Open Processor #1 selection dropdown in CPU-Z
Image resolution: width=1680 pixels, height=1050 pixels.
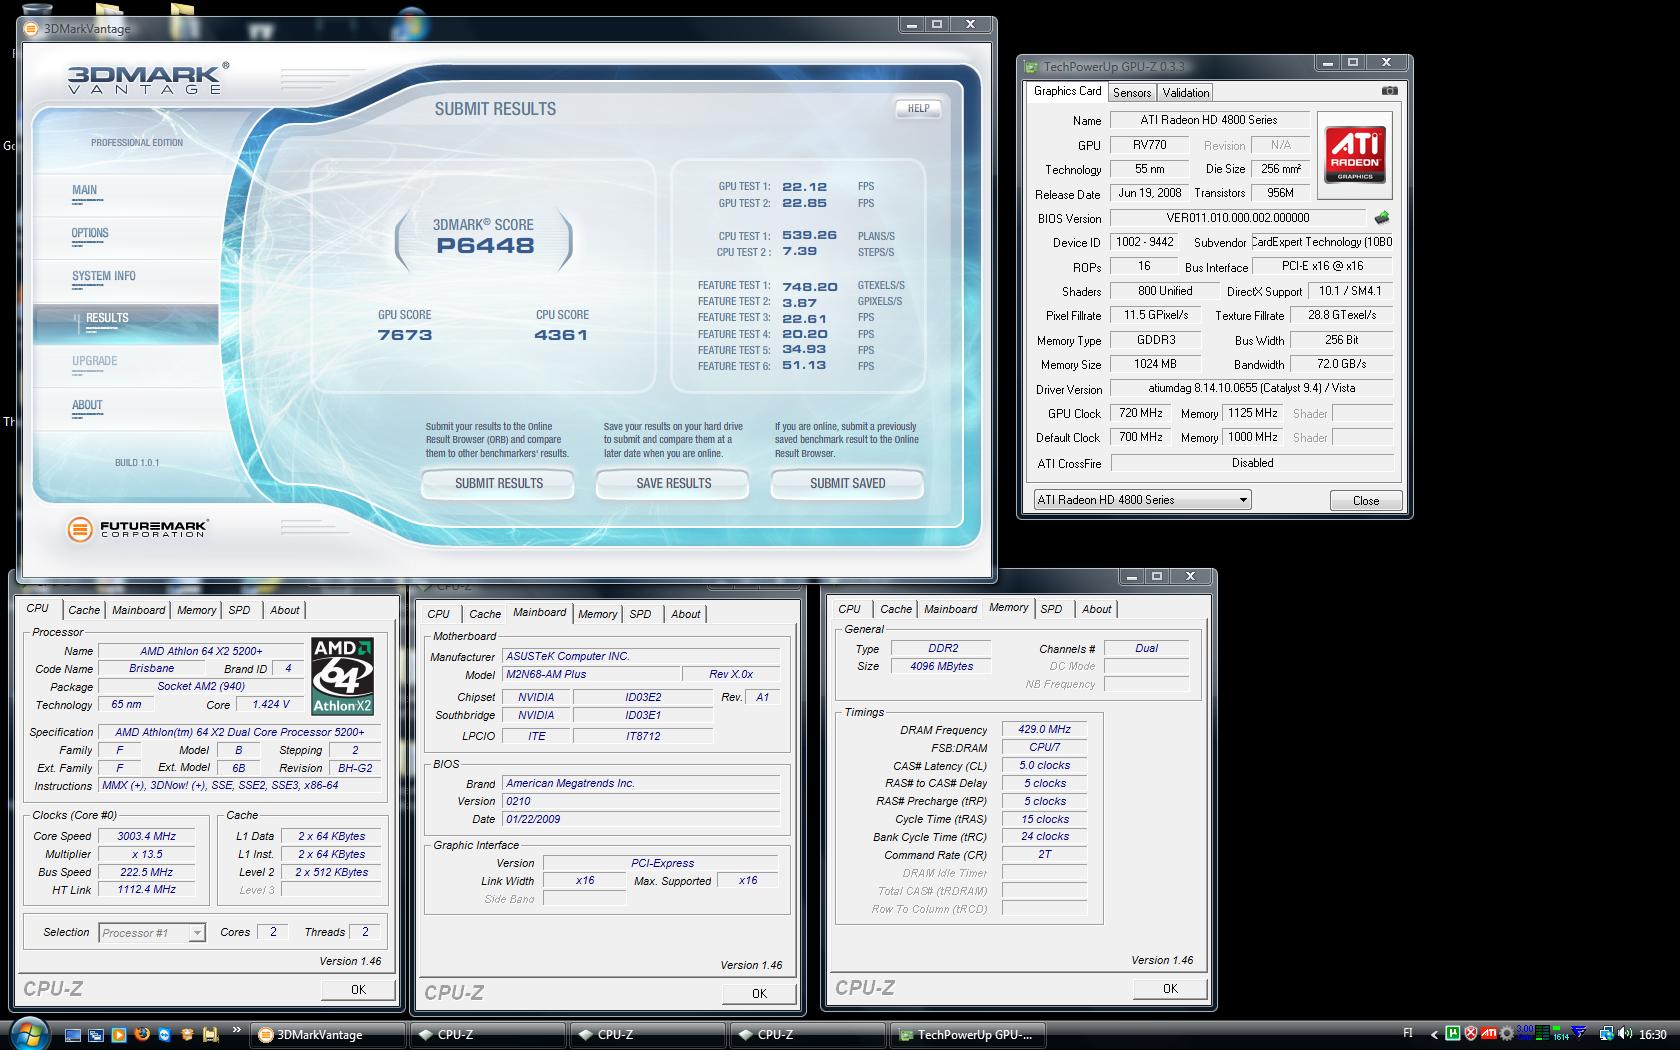[152, 933]
